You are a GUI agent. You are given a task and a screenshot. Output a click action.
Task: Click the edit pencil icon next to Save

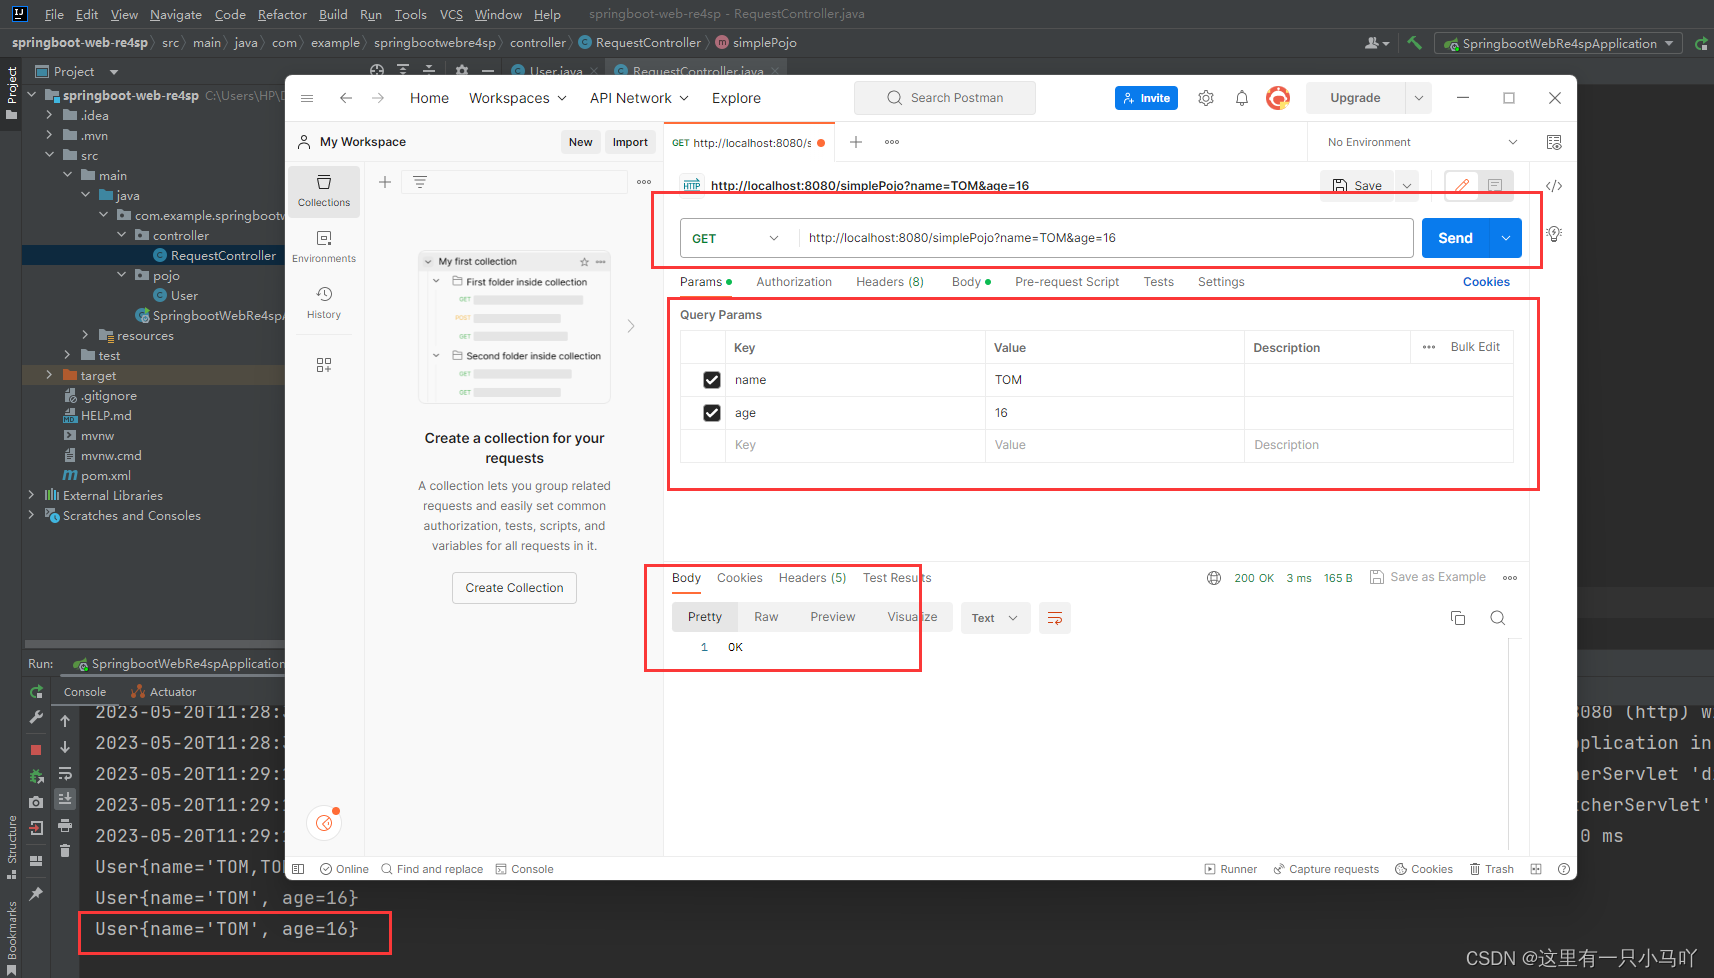(1462, 185)
